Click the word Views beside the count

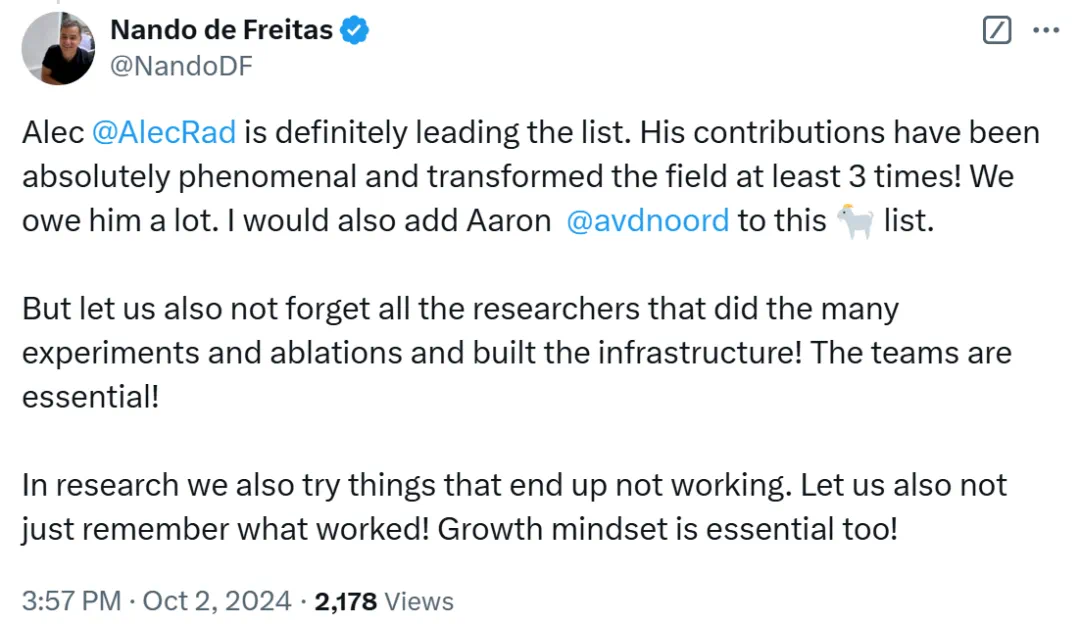click(x=419, y=601)
